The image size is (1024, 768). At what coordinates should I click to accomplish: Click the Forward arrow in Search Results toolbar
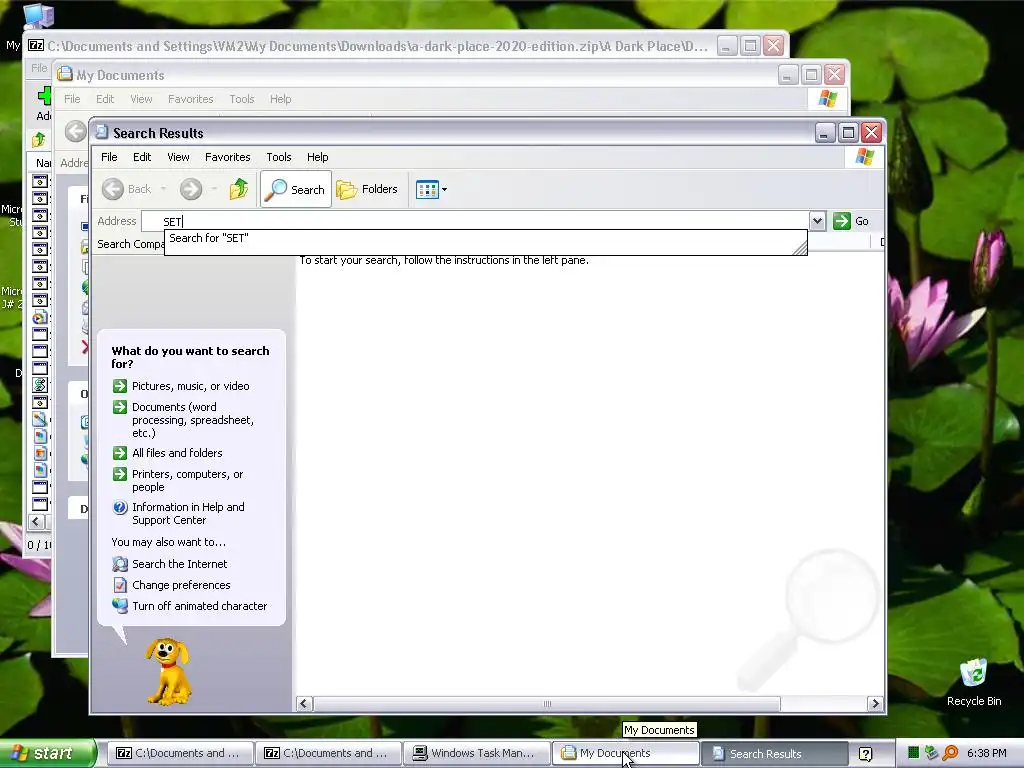pos(191,189)
